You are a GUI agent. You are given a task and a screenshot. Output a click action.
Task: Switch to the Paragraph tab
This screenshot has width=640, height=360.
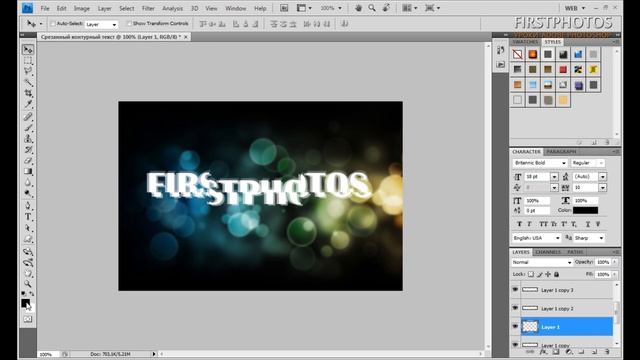(x=561, y=151)
